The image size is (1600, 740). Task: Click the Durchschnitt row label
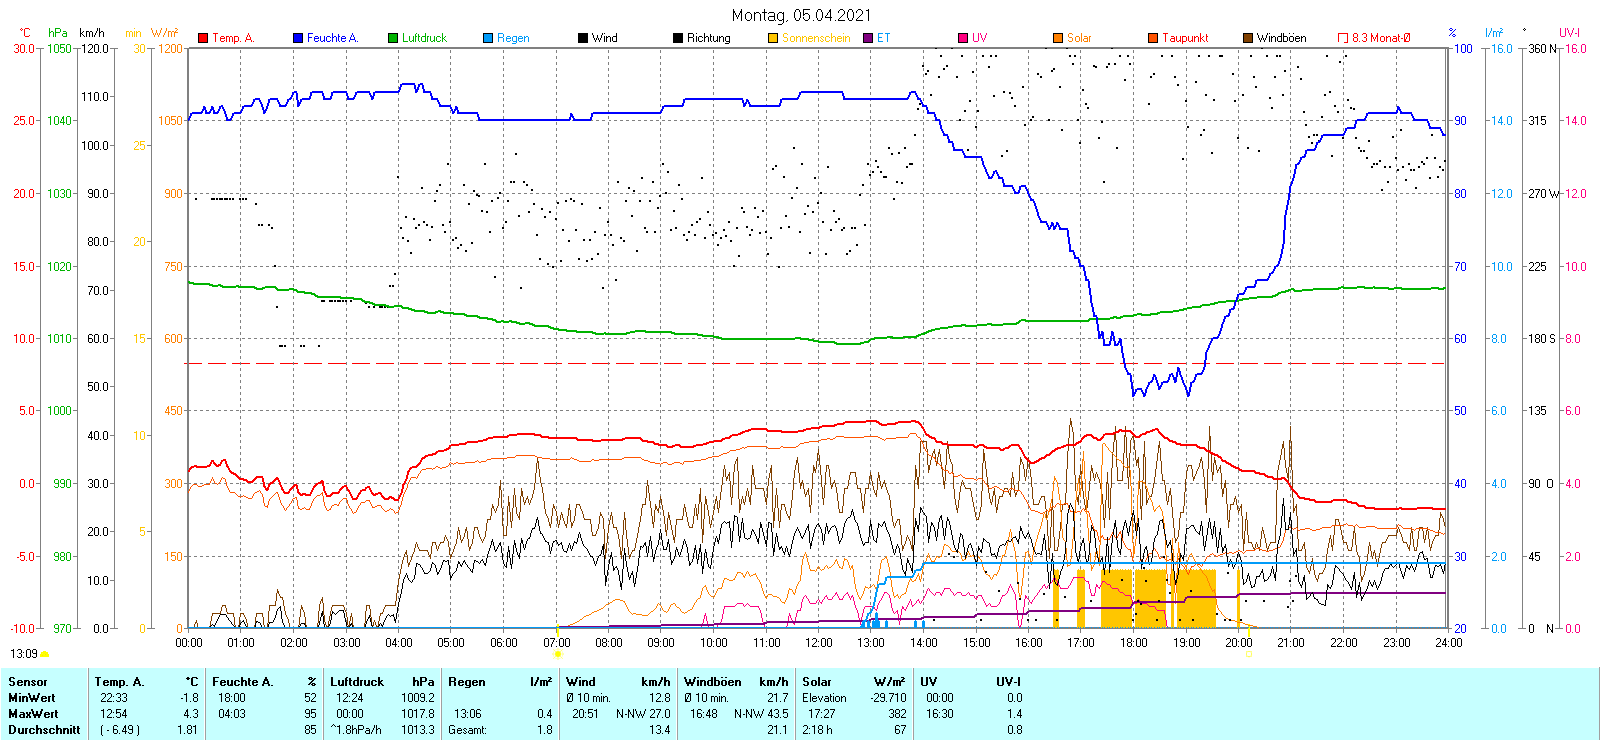tap(44, 730)
